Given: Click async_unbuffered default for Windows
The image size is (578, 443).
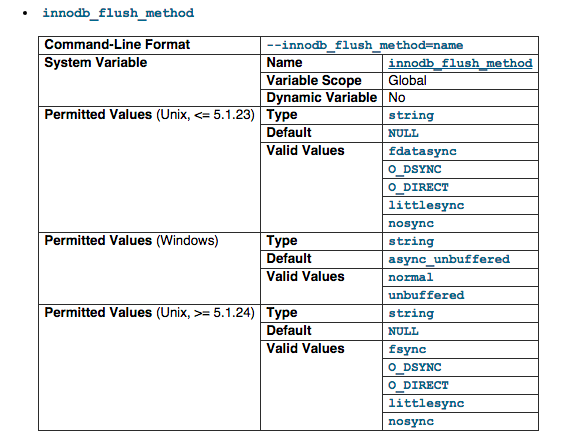Looking at the screenshot, I should [x=449, y=259].
